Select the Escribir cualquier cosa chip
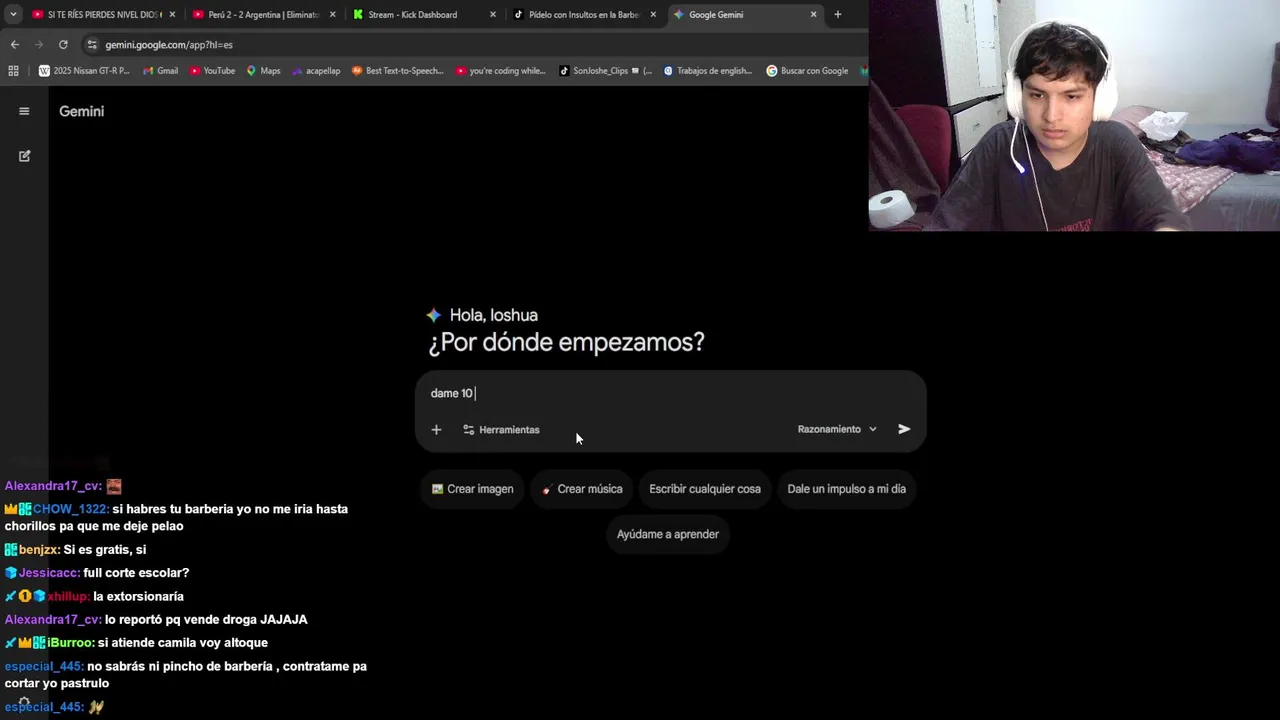The image size is (1280, 720). coord(705,489)
